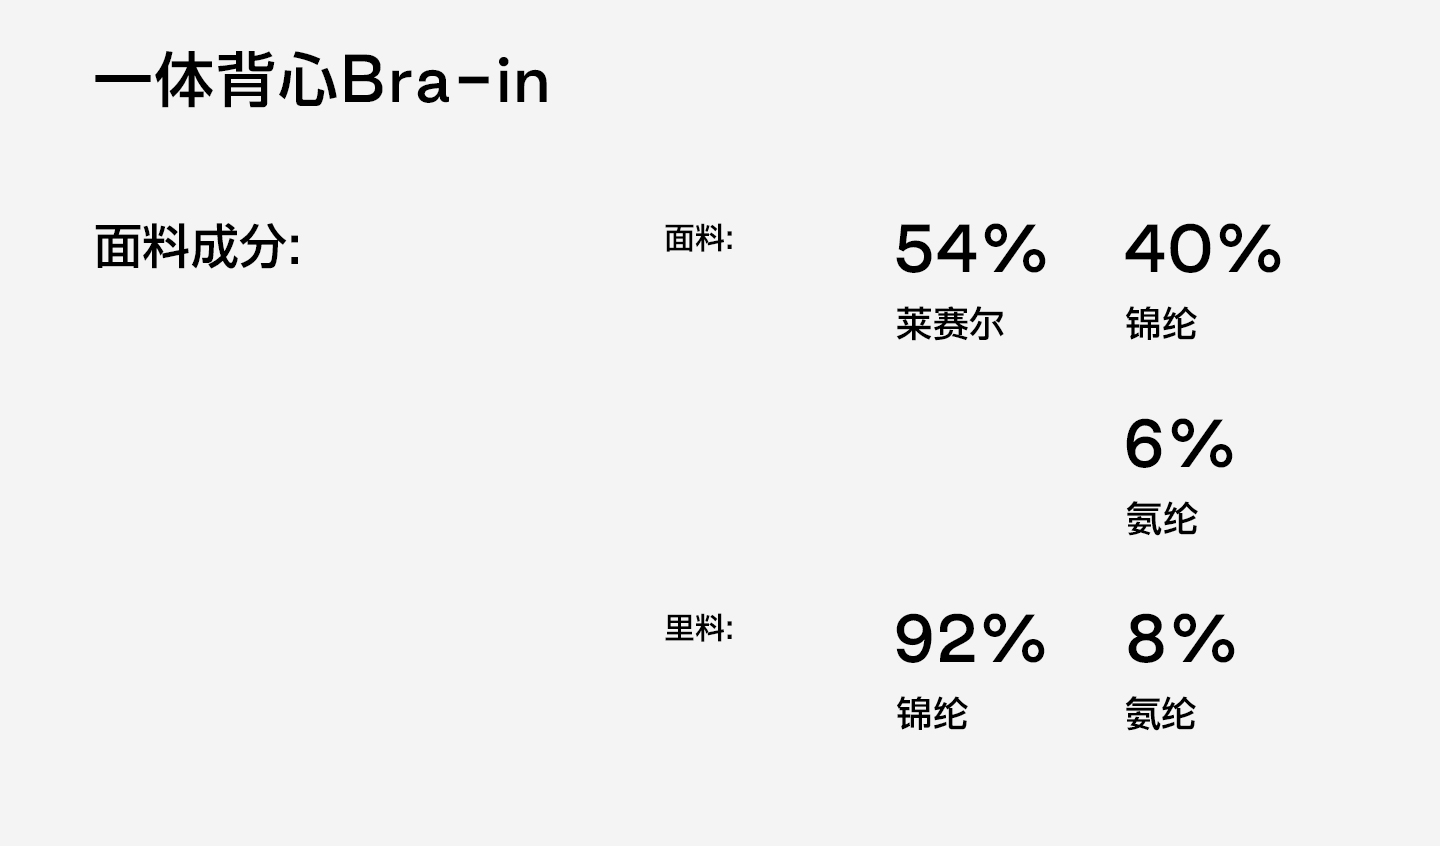Screen dimensions: 1440x846
Task: Click the percent sign after 40
Action: pos(1250,248)
